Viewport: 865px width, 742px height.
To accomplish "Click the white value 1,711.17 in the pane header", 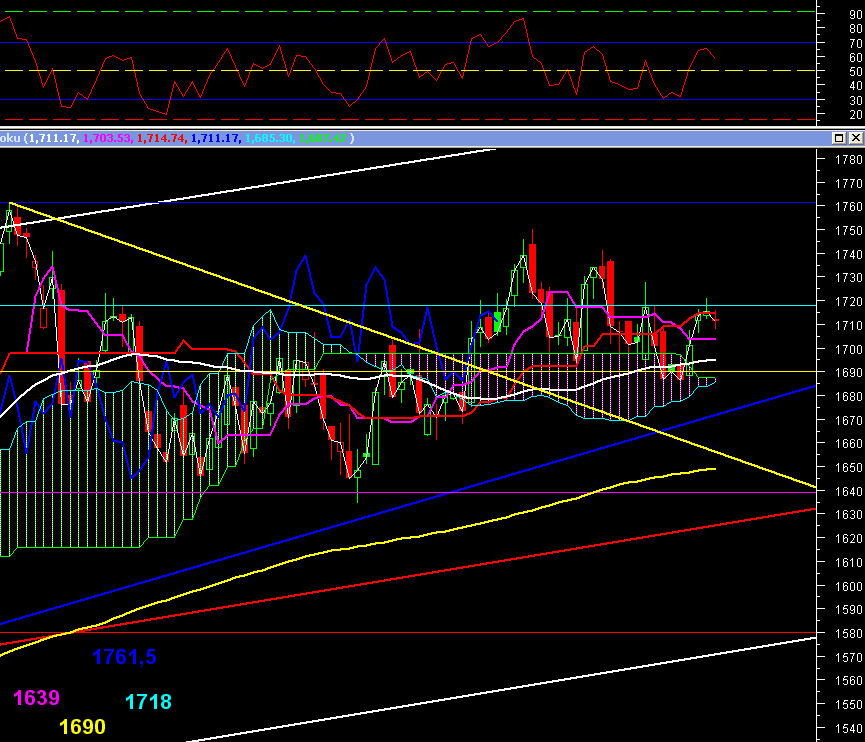I will (53, 138).
